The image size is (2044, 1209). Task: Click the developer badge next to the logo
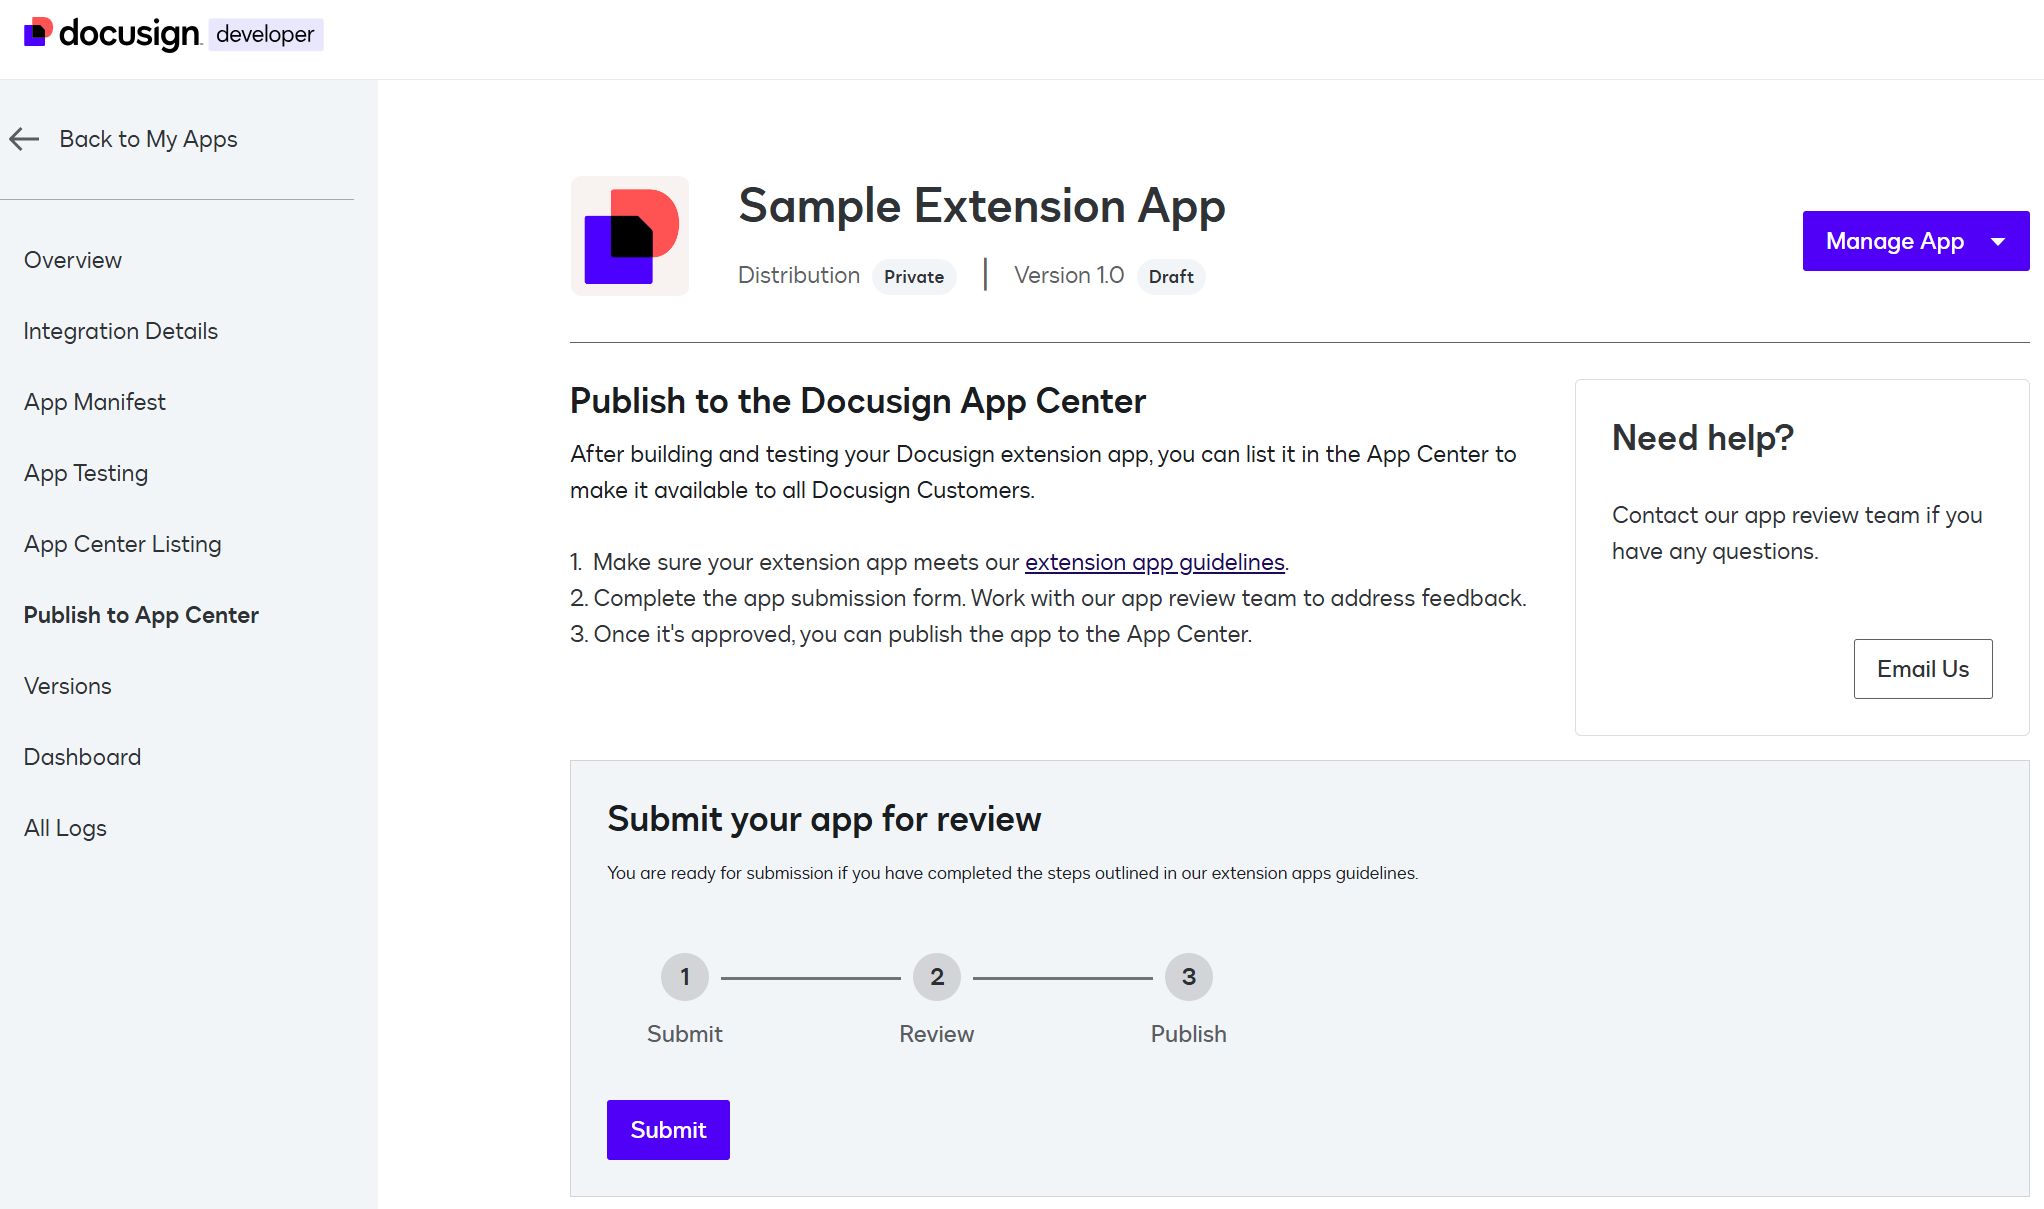(265, 34)
